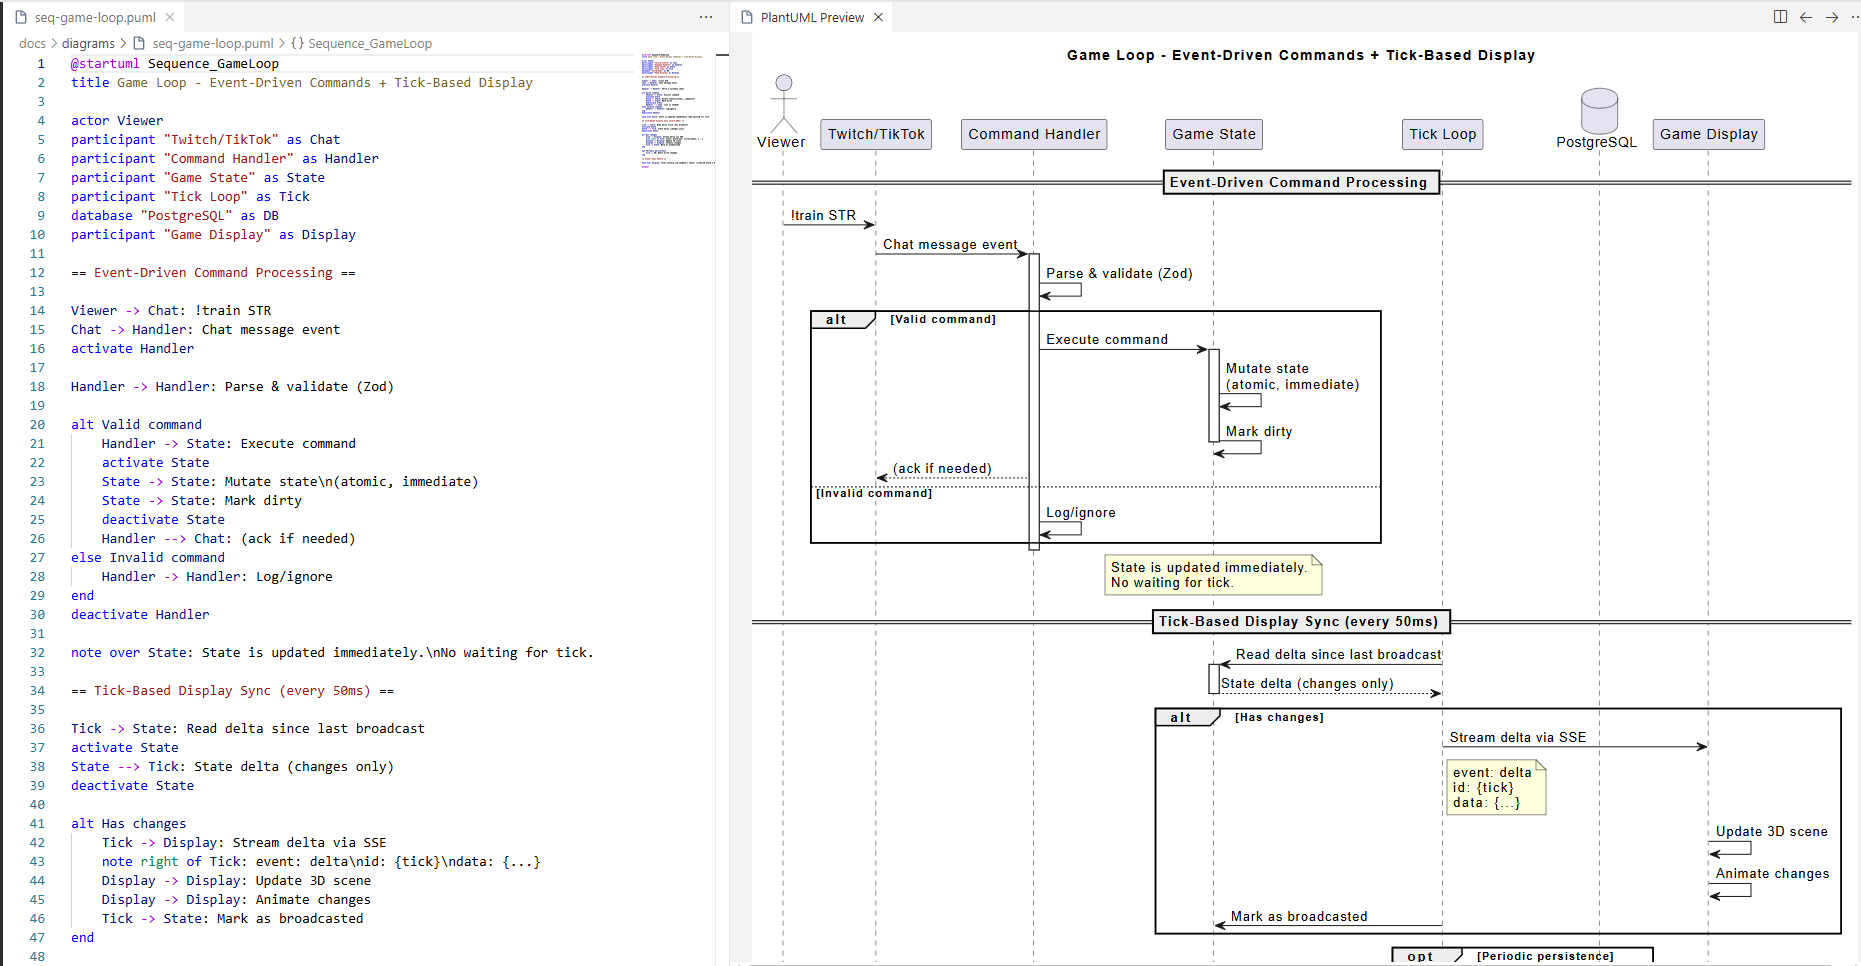The height and width of the screenshot is (966, 1861).
Task: Click the '[Valid command]' alt guard
Action: click(x=943, y=319)
